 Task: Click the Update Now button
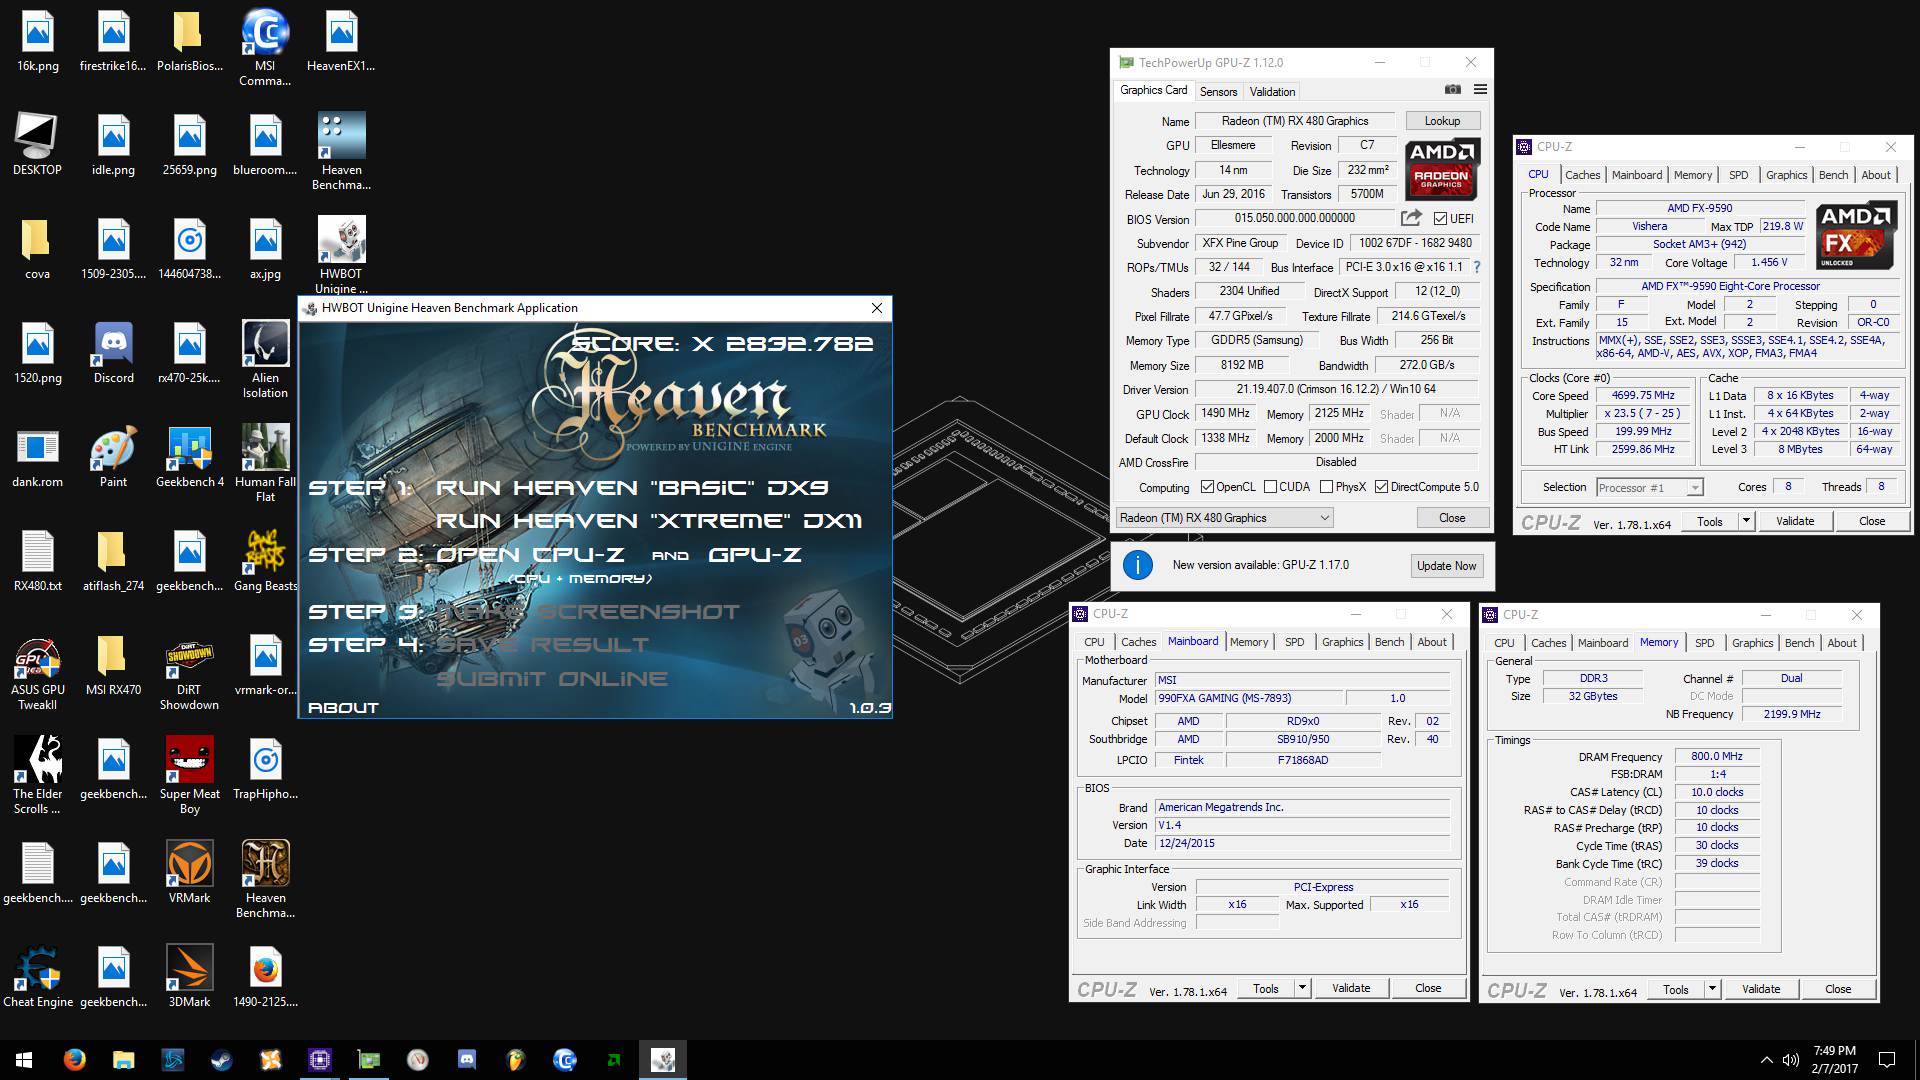1446,565
